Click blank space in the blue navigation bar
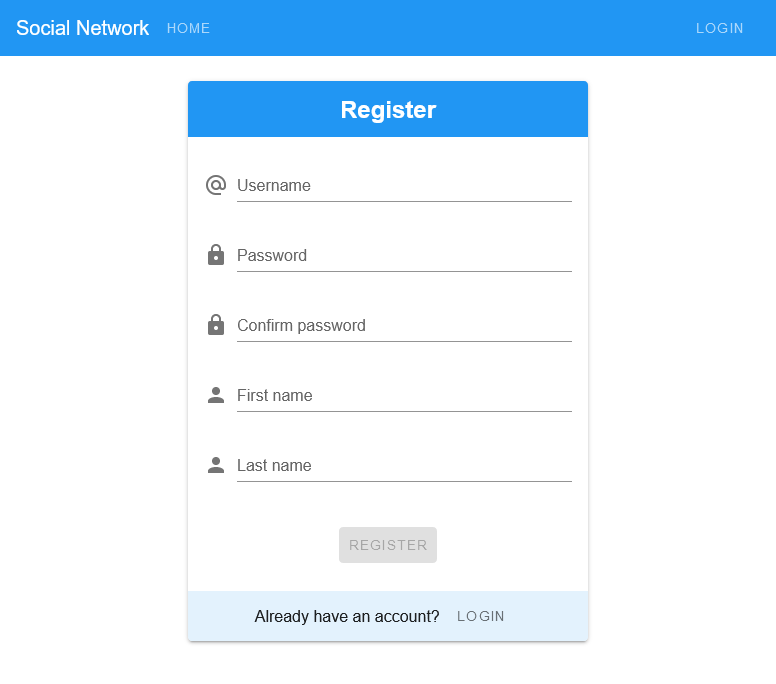The width and height of the screenshot is (776, 684). pos(450,28)
